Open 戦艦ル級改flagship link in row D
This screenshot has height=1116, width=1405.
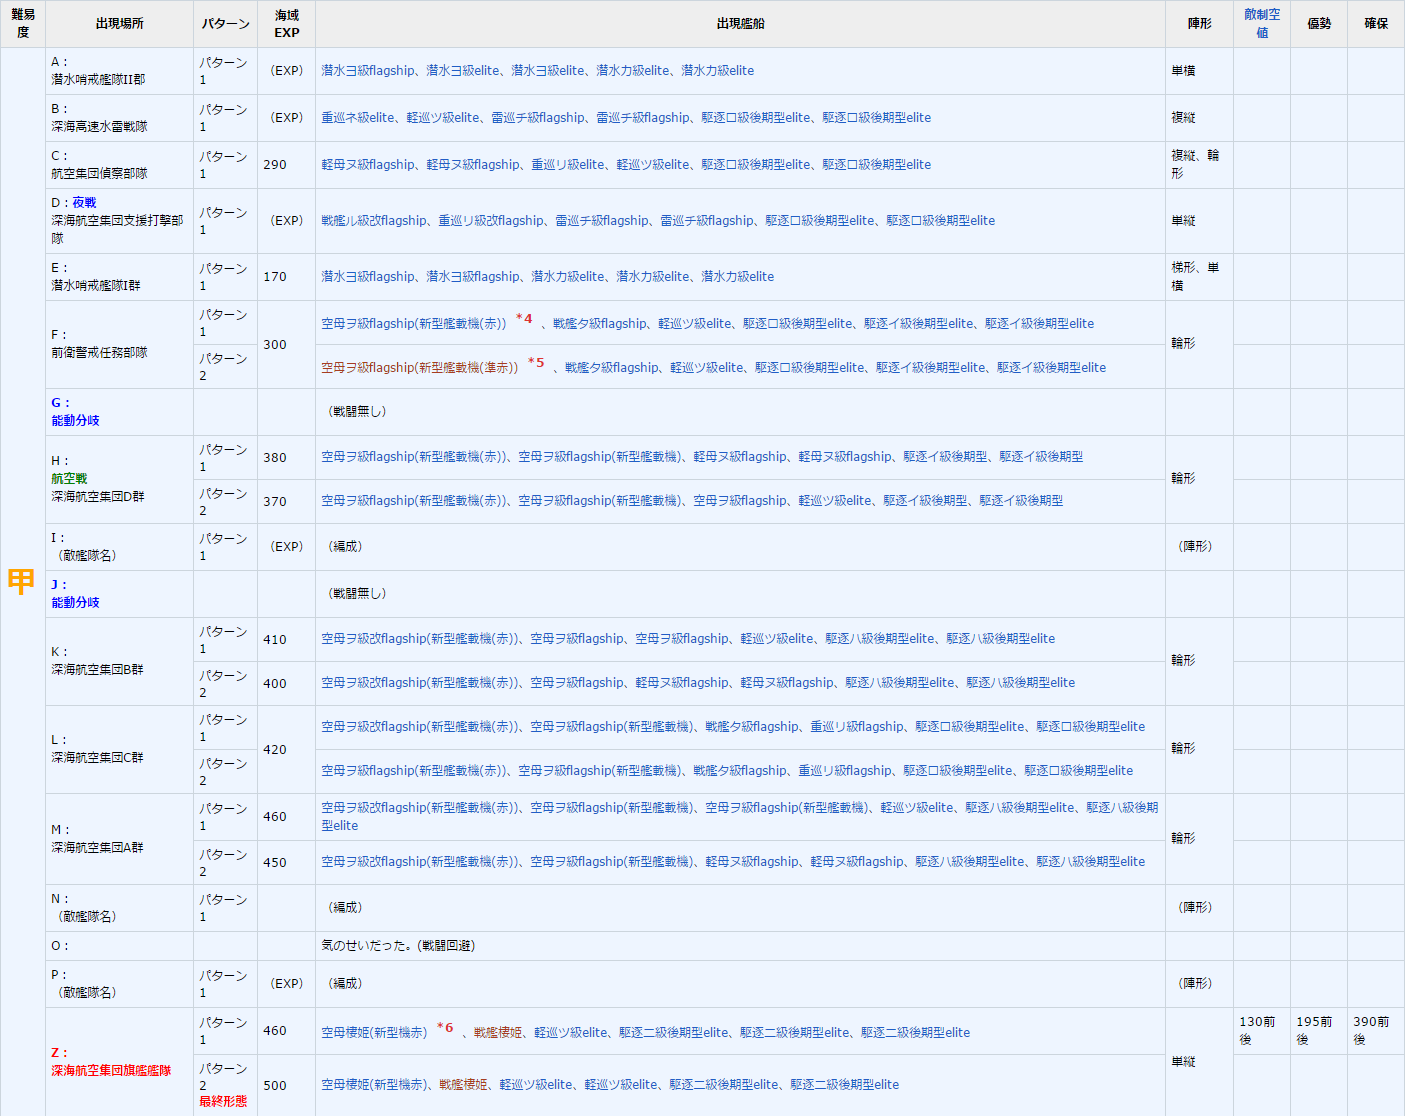pyautogui.click(x=374, y=221)
